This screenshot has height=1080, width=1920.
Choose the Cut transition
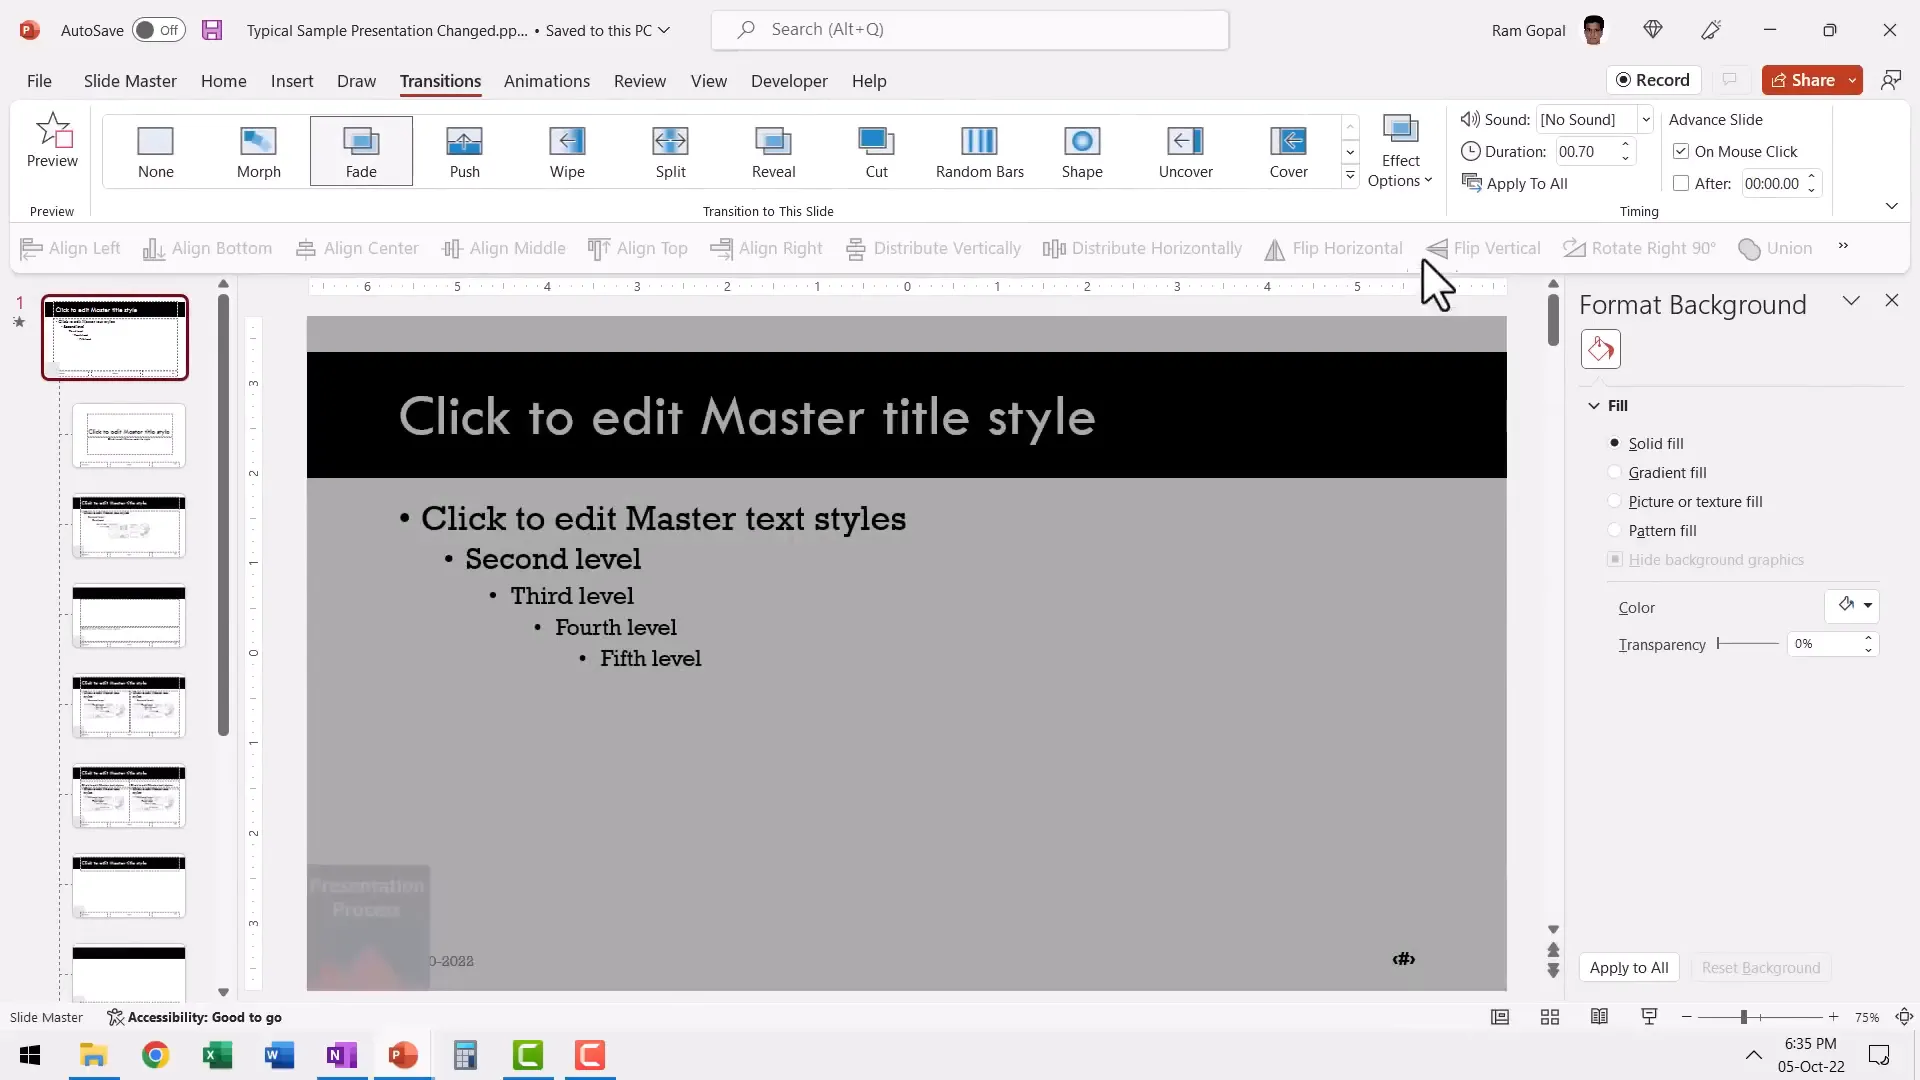pyautogui.click(x=876, y=151)
